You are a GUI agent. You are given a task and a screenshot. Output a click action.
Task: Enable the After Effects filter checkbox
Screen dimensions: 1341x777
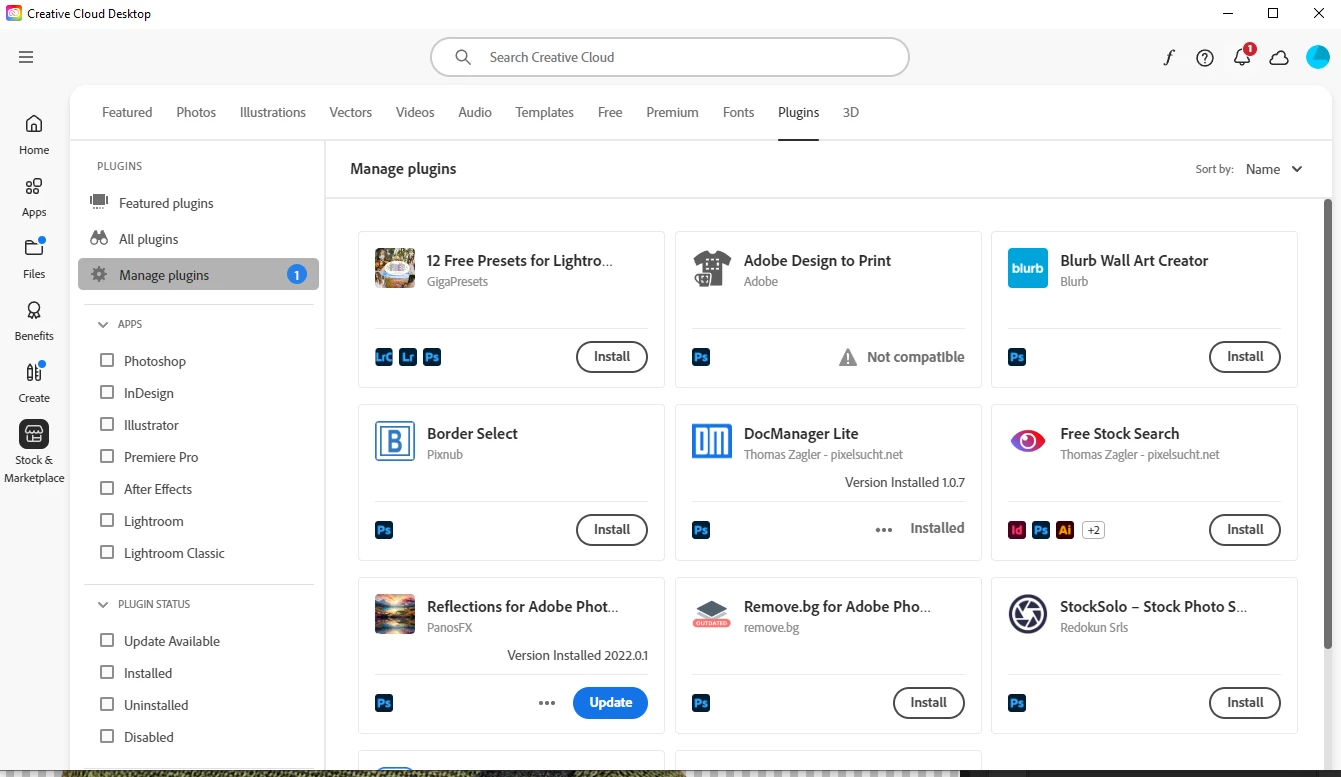107,488
